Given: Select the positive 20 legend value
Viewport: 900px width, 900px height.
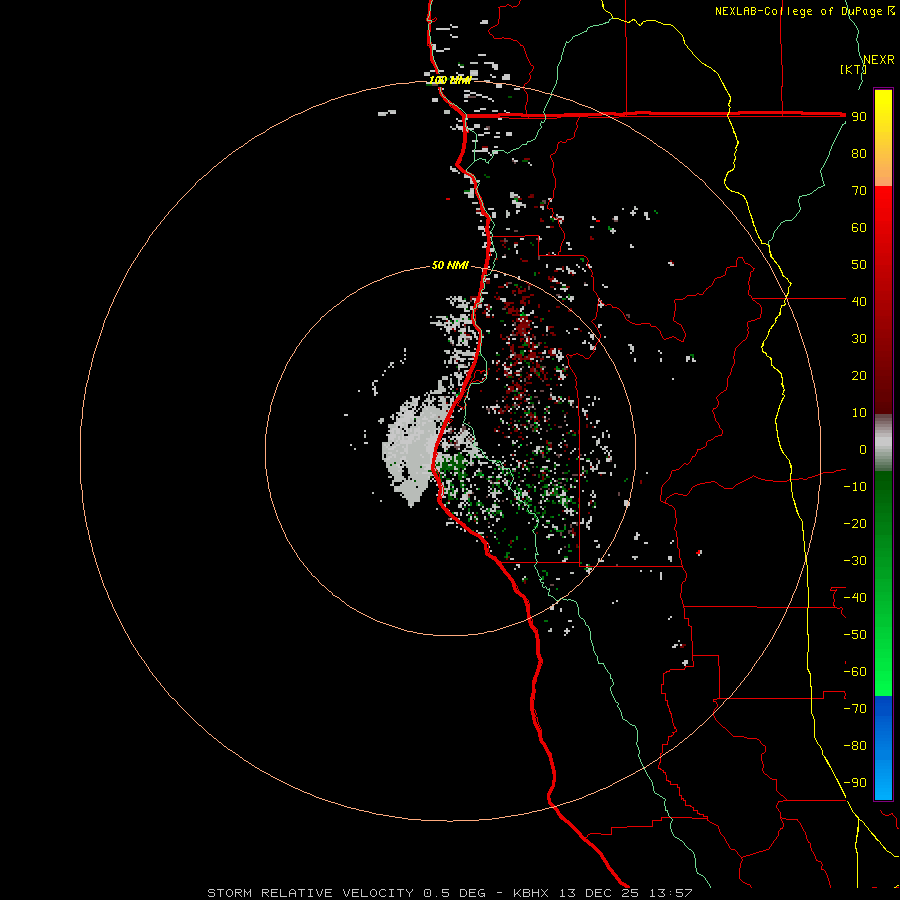Looking at the screenshot, I should tap(859, 375).
